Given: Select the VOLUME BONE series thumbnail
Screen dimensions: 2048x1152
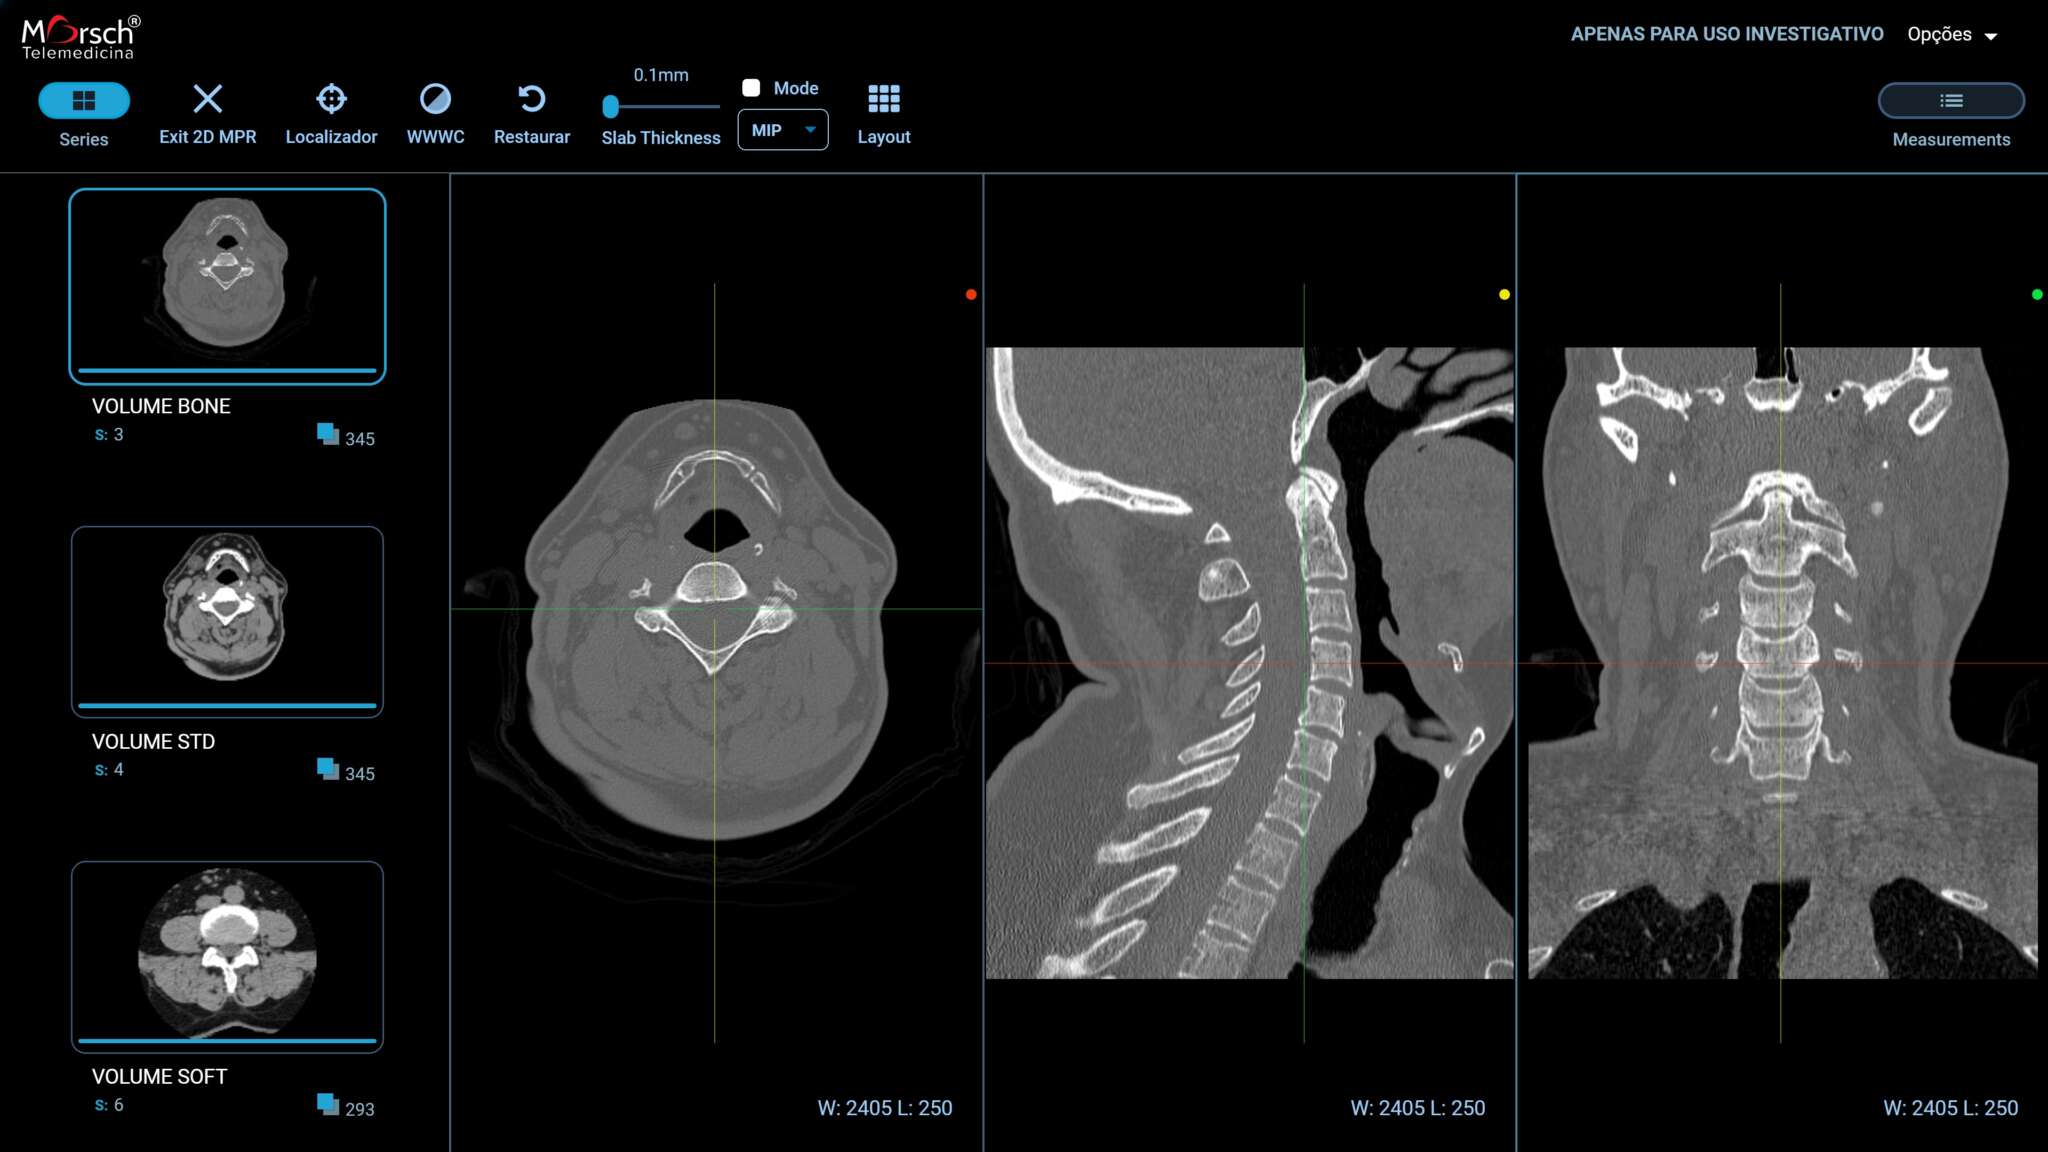Looking at the screenshot, I should click(227, 286).
